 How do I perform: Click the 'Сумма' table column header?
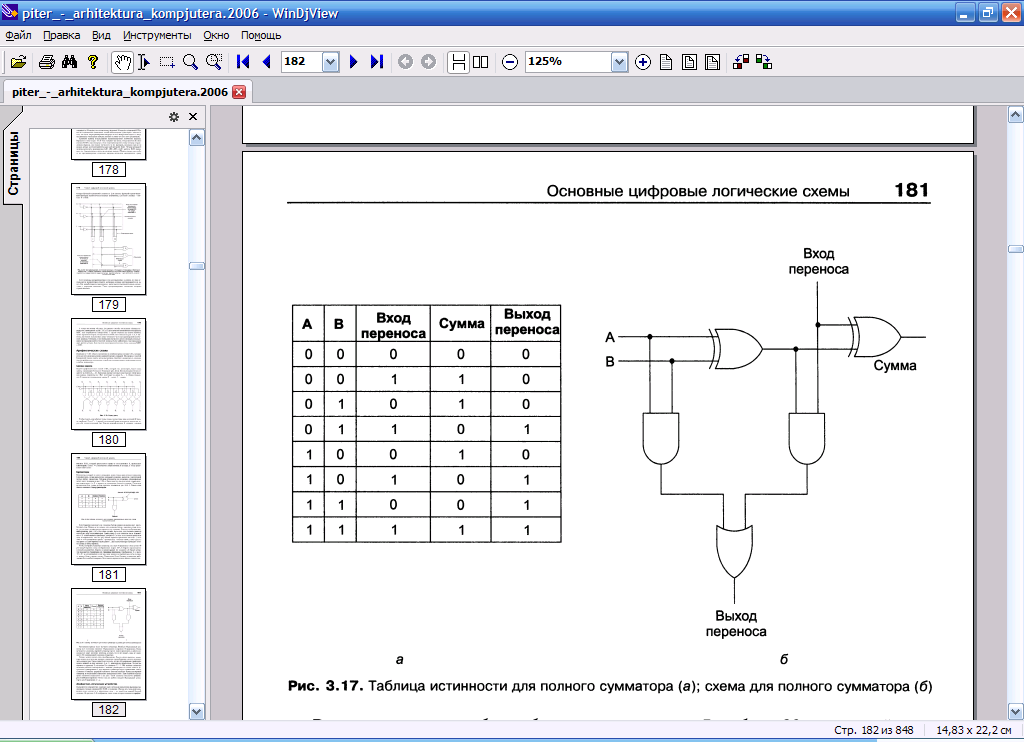461,324
